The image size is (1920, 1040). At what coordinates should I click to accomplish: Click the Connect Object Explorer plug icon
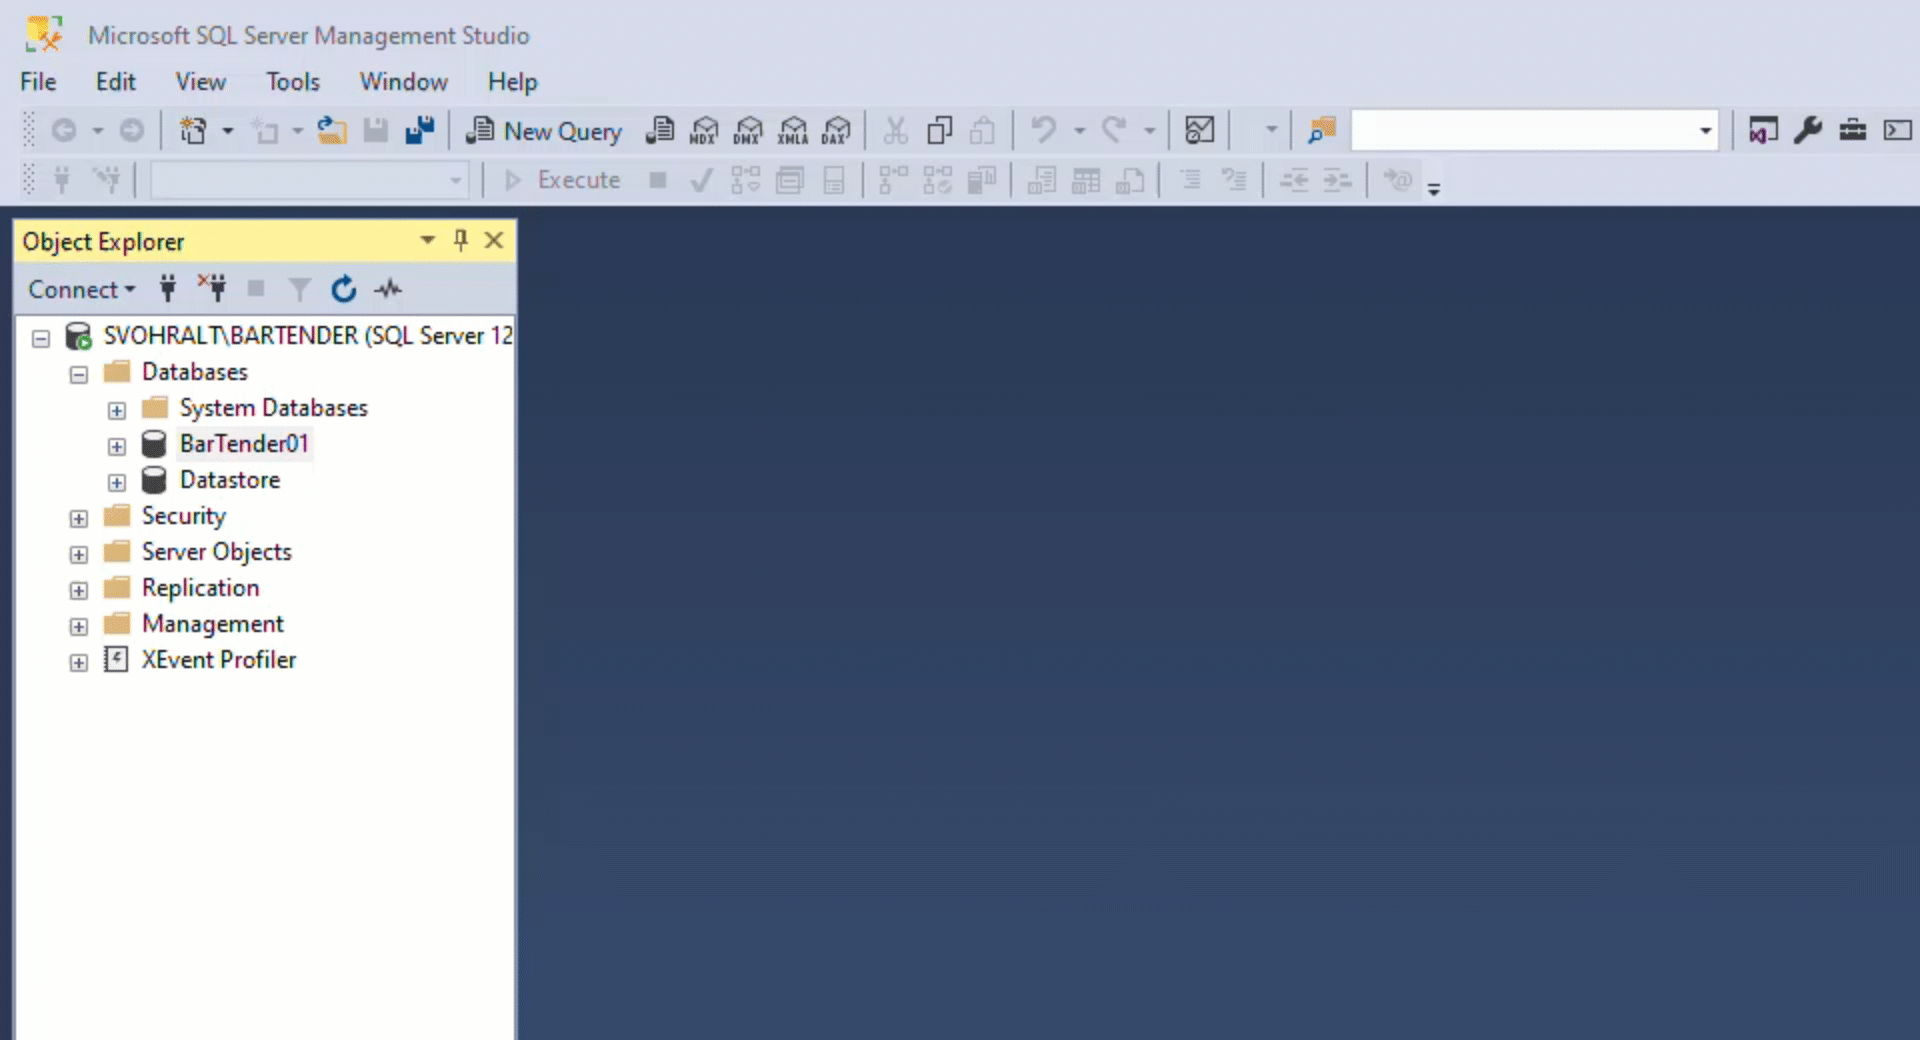pyautogui.click(x=168, y=289)
